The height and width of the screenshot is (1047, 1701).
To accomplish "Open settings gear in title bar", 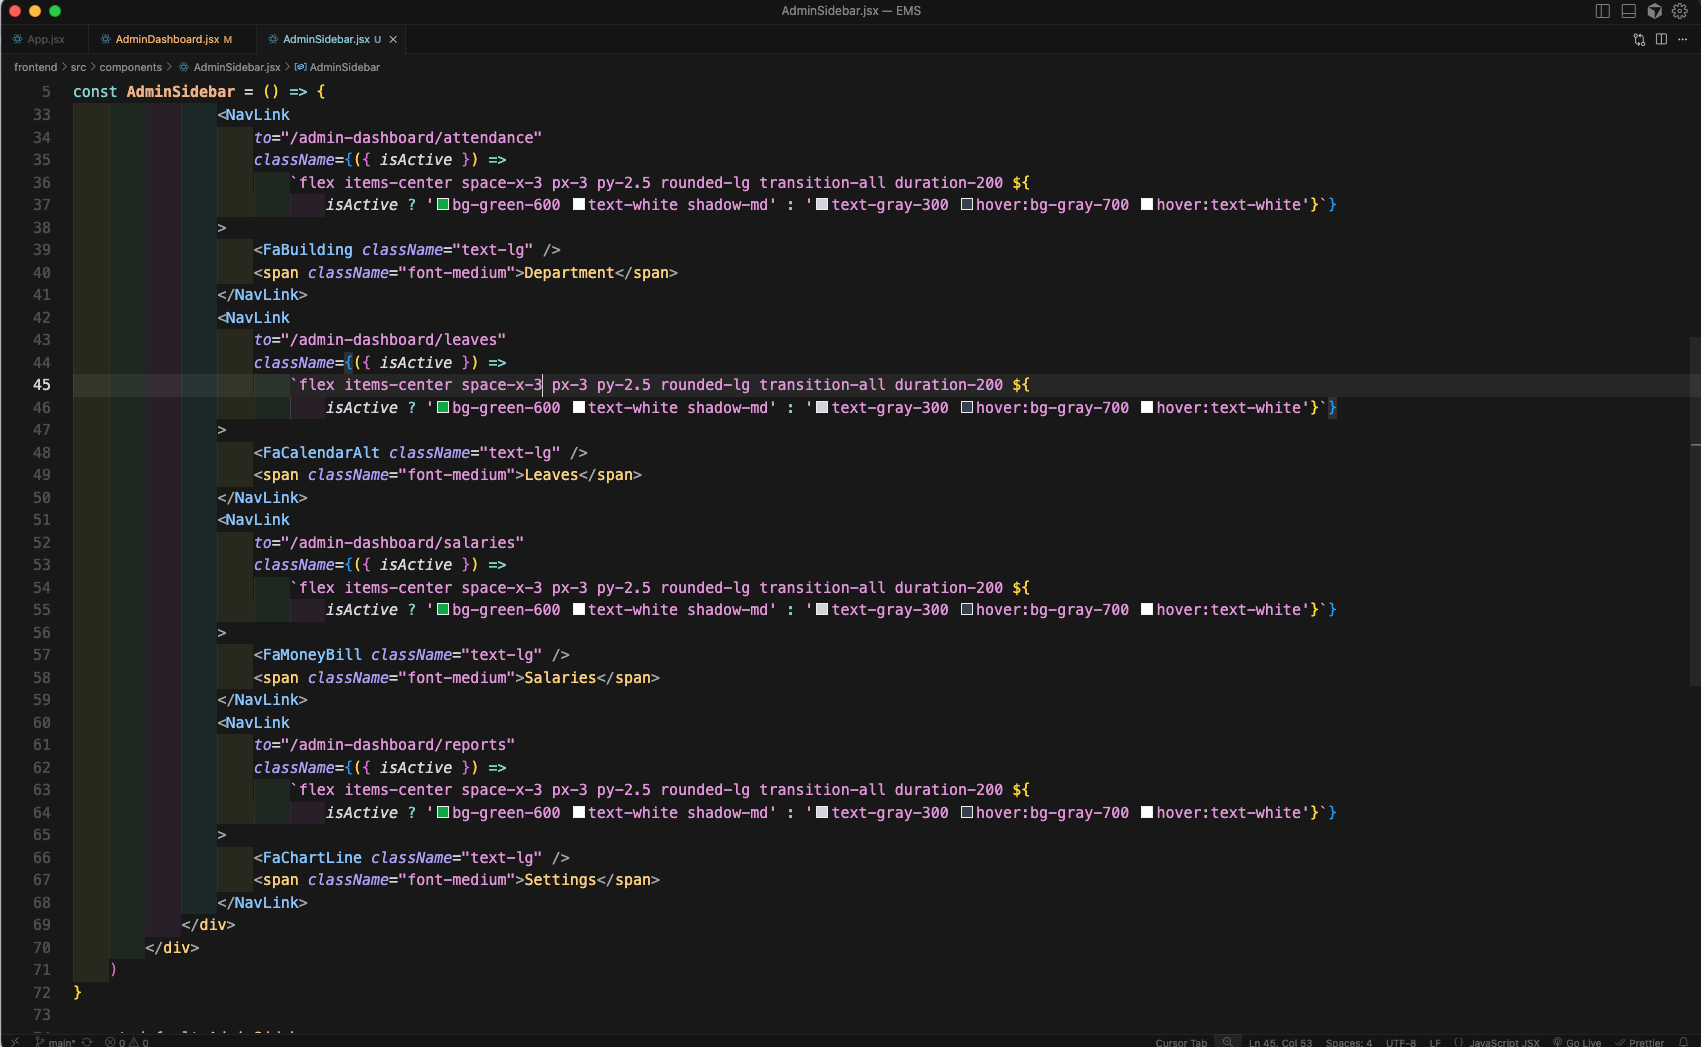I will (x=1680, y=11).
